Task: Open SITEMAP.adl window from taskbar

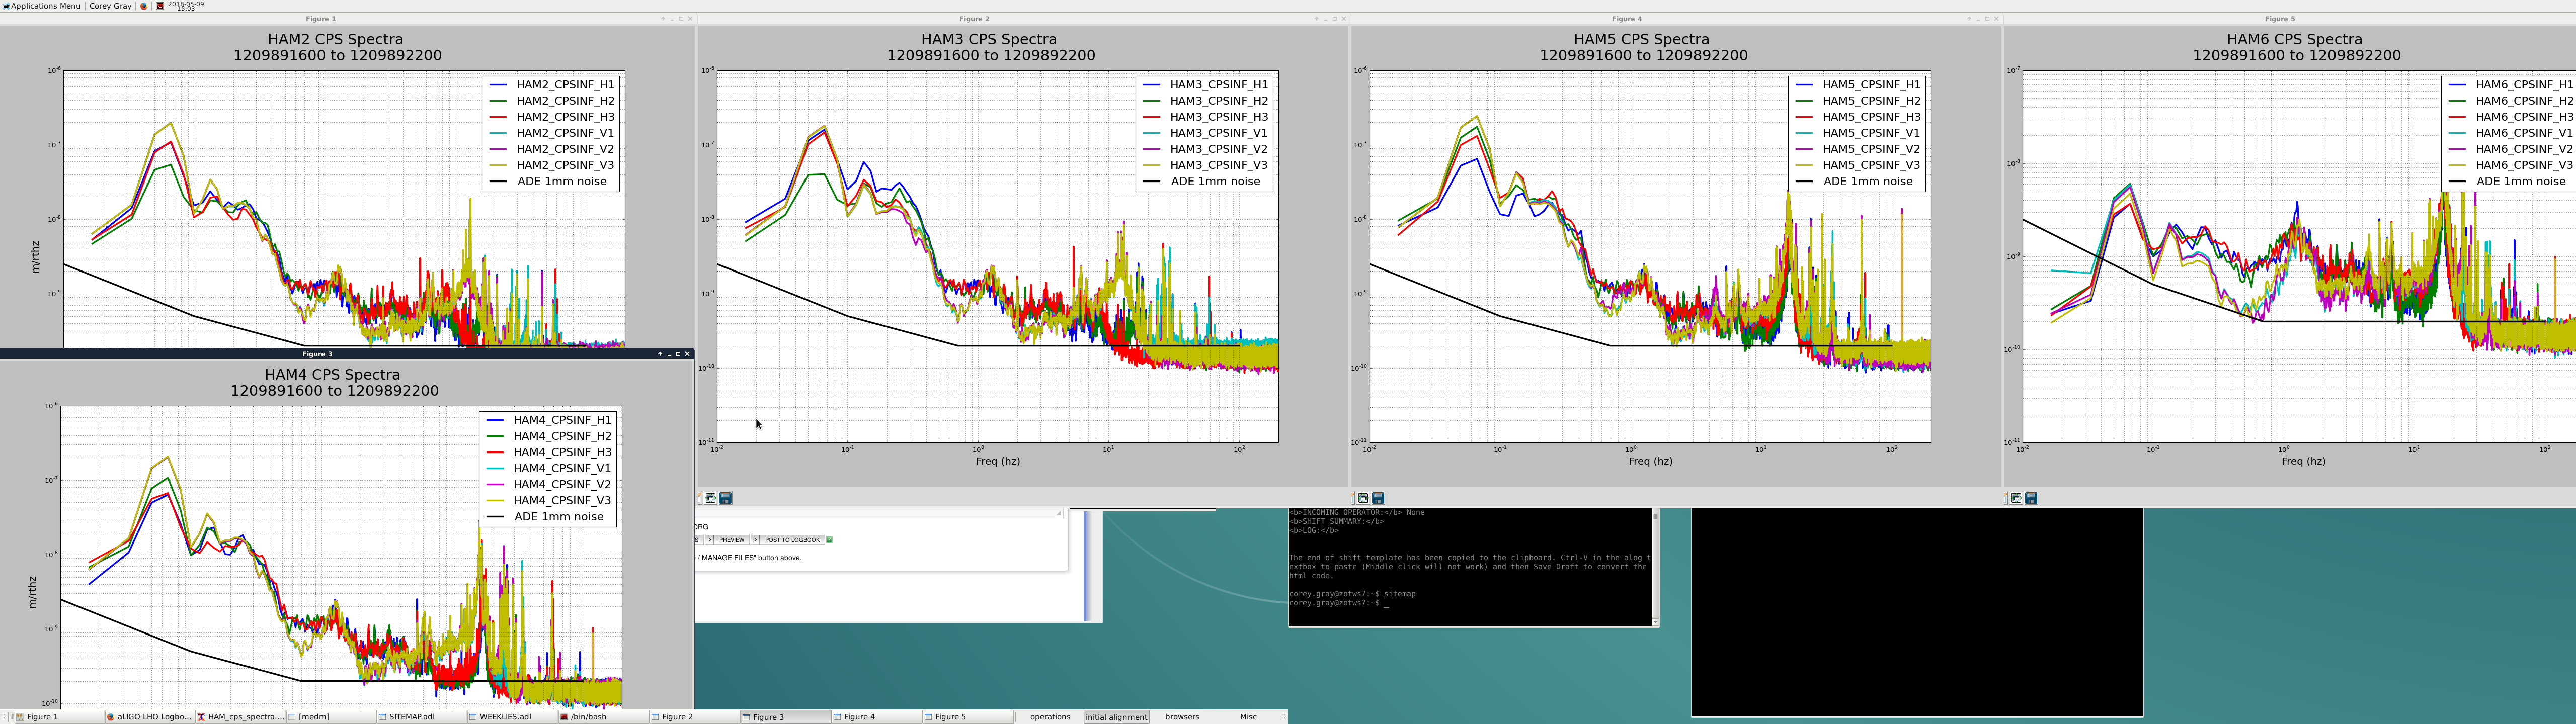Action: pos(411,717)
